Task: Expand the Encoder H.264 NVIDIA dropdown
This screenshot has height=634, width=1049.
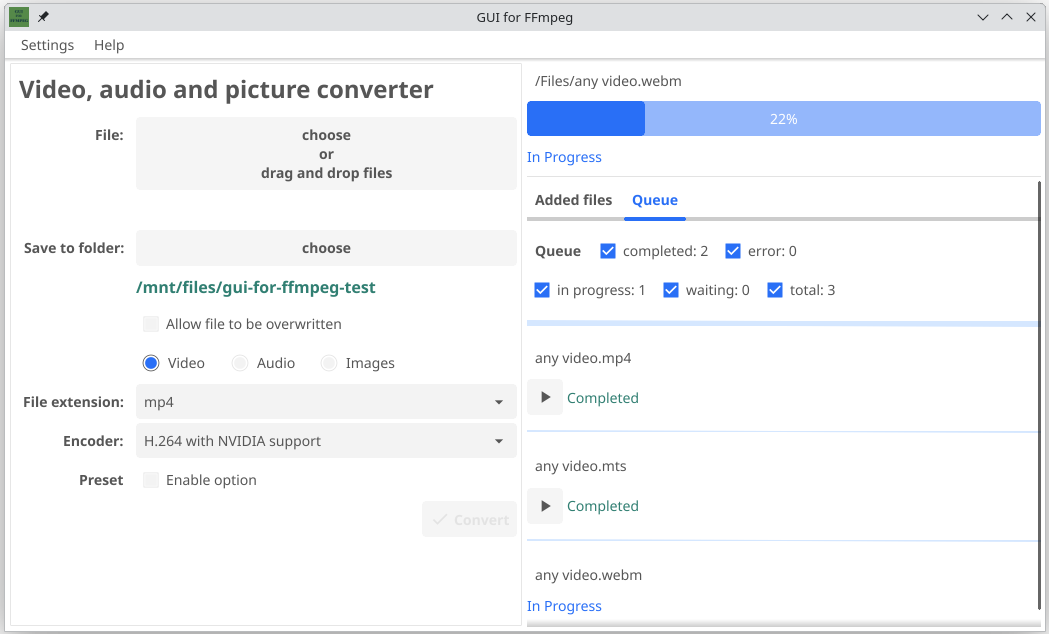Action: pyautogui.click(x=326, y=441)
